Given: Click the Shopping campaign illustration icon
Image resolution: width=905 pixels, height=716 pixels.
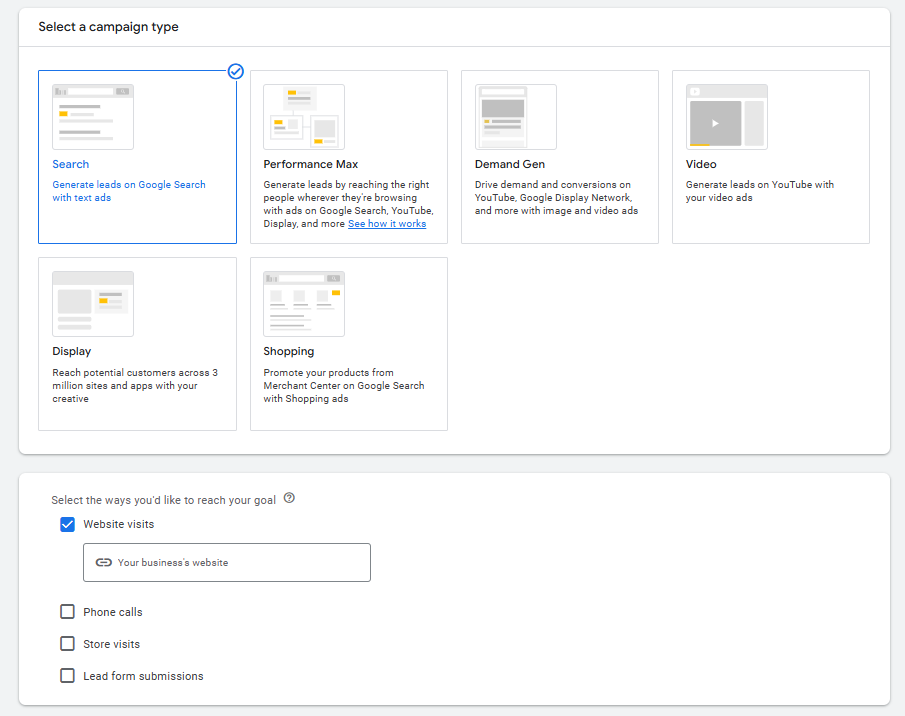Looking at the screenshot, I should click(x=304, y=304).
